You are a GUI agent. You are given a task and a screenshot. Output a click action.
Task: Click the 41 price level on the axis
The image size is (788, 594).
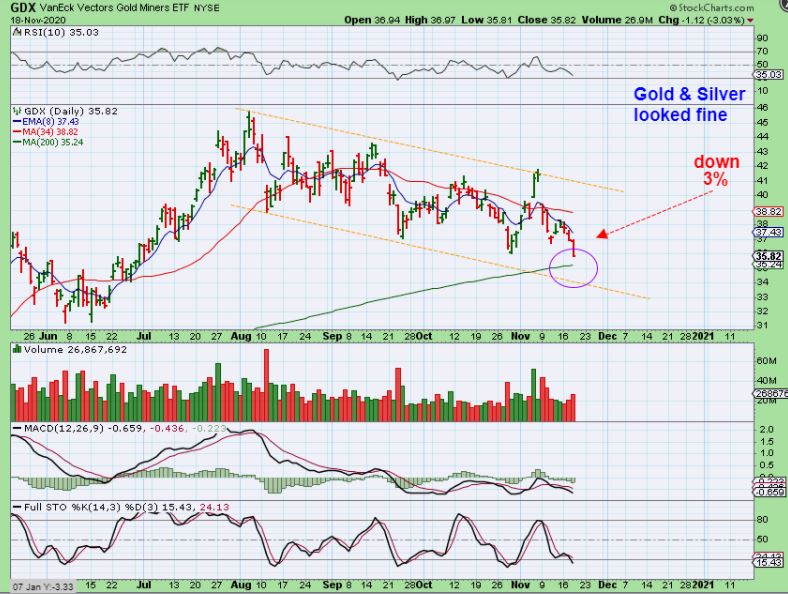pyautogui.click(x=762, y=180)
